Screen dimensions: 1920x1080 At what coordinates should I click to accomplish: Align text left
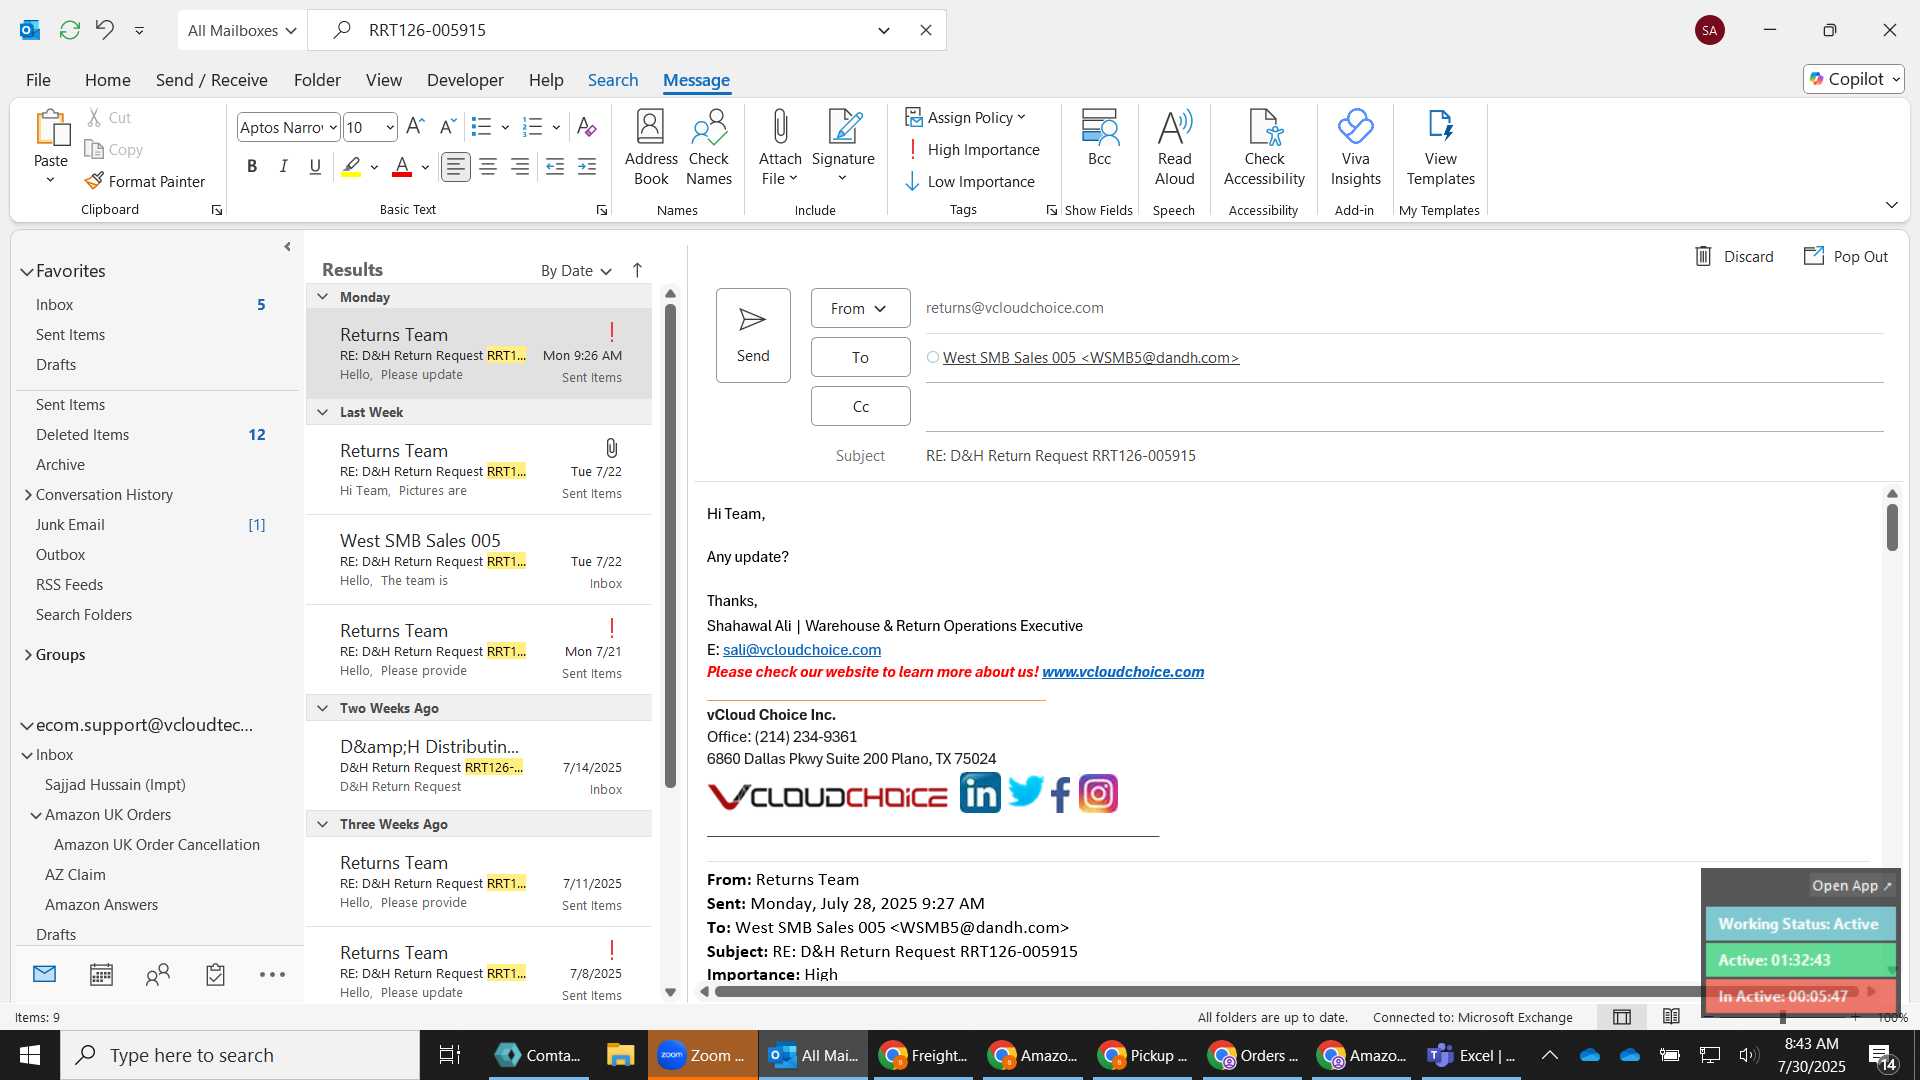[x=456, y=167]
